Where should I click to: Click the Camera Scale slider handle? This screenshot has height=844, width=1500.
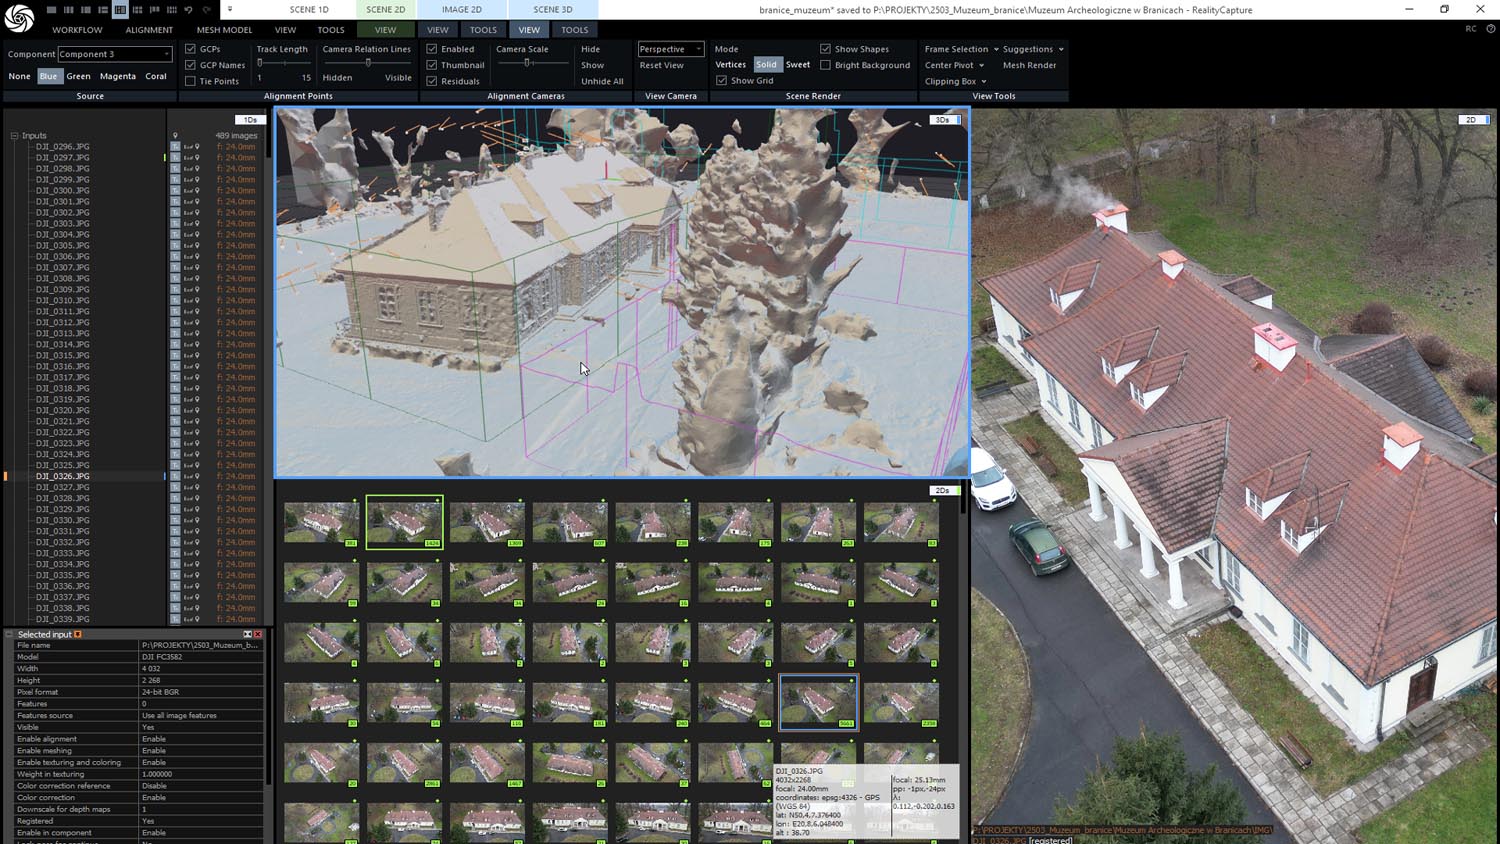coord(527,63)
